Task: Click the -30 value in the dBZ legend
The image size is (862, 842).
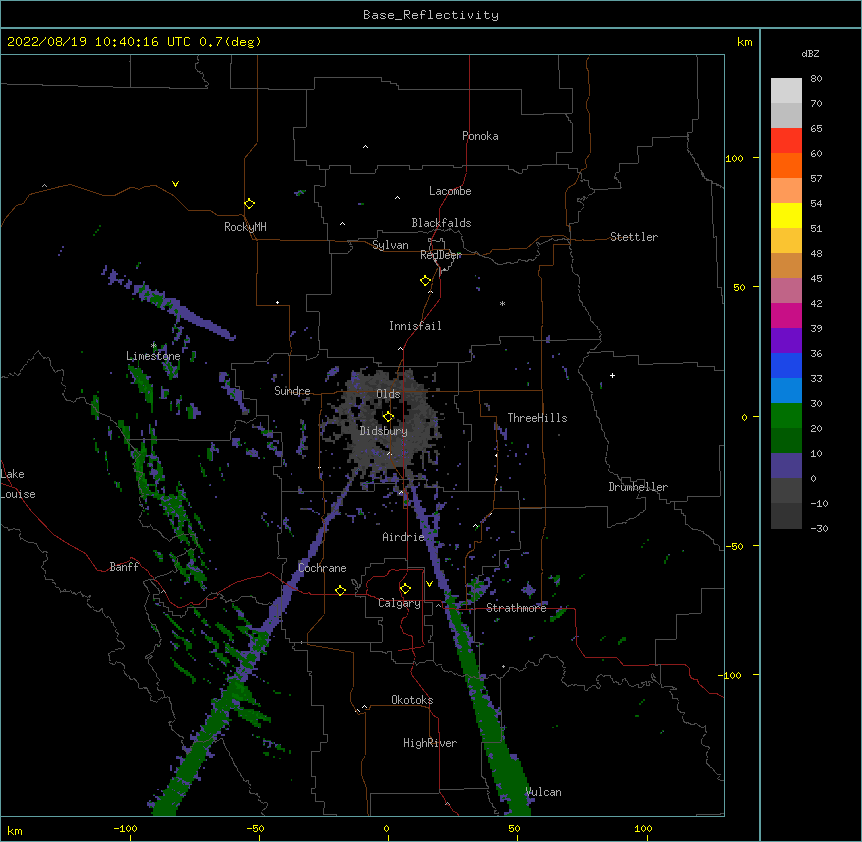Action: (x=819, y=528)
